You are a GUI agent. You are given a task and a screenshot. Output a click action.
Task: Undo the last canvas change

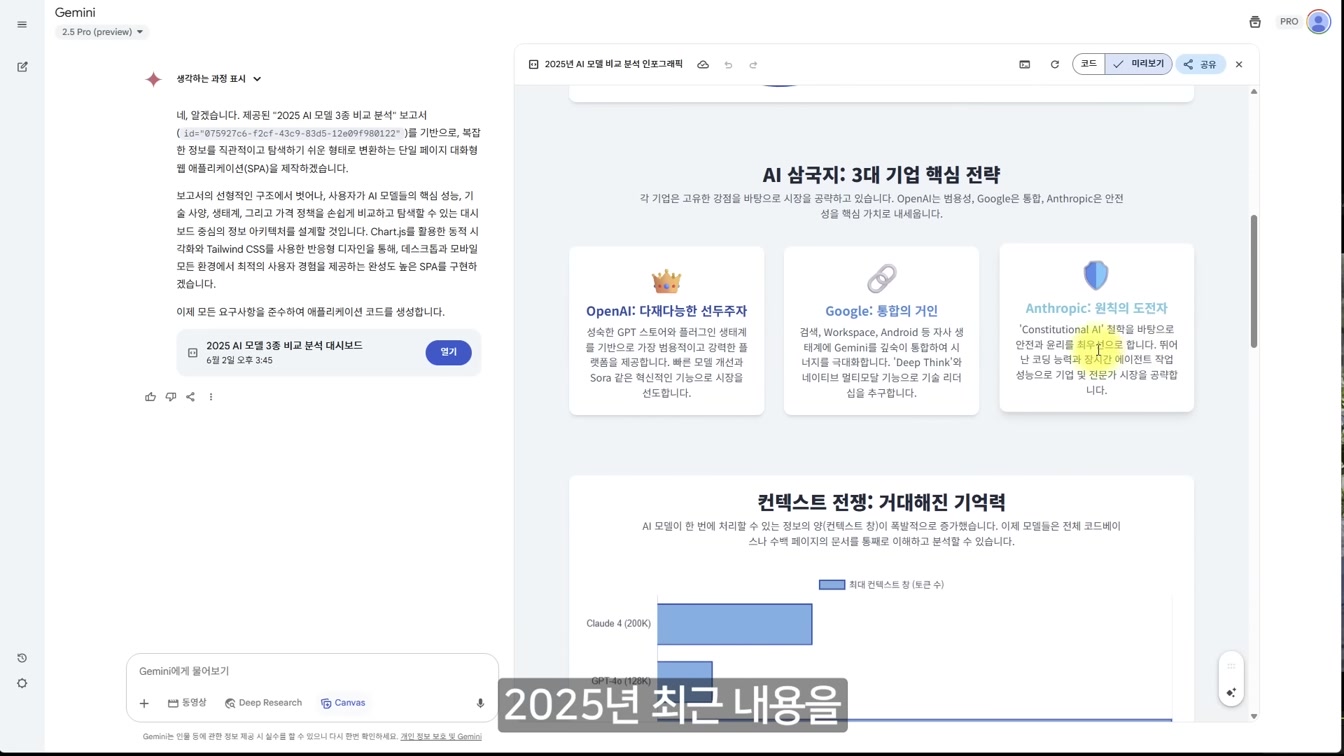tap(728, 65)
